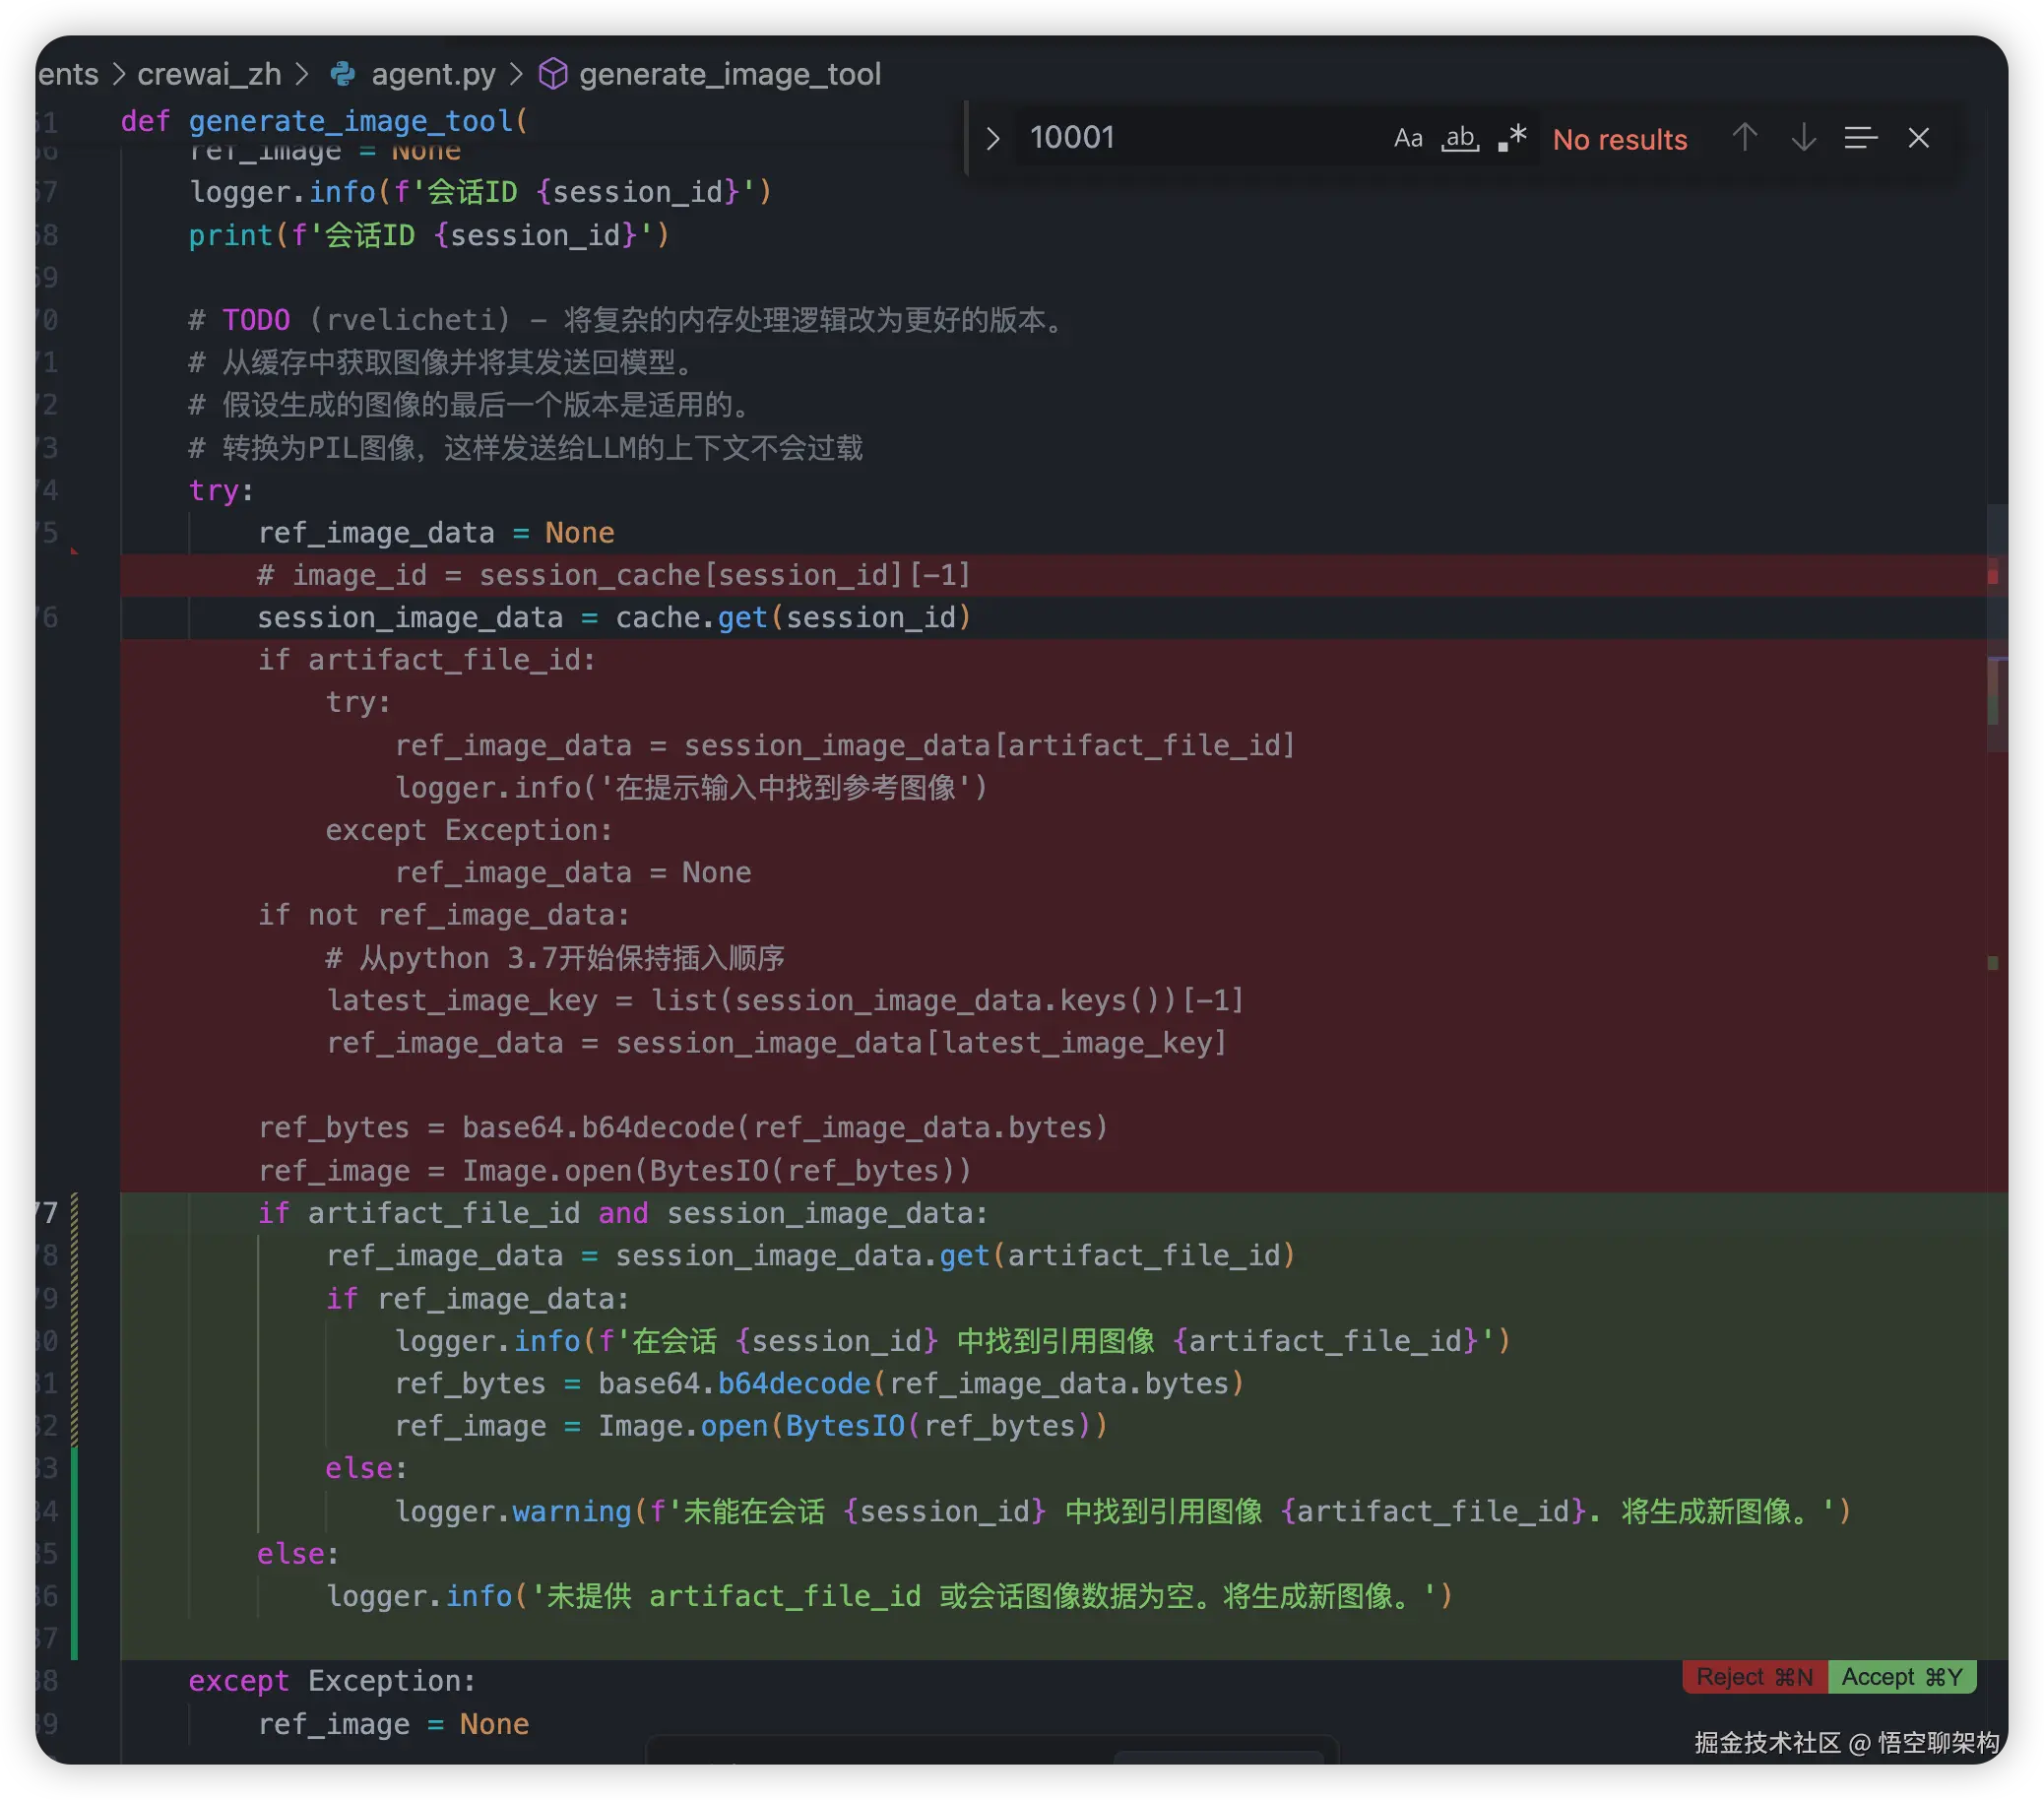Screen dimensions: 2044x1800
Task: Toggle Match Case in find widget
Action: click(1408, 138)
